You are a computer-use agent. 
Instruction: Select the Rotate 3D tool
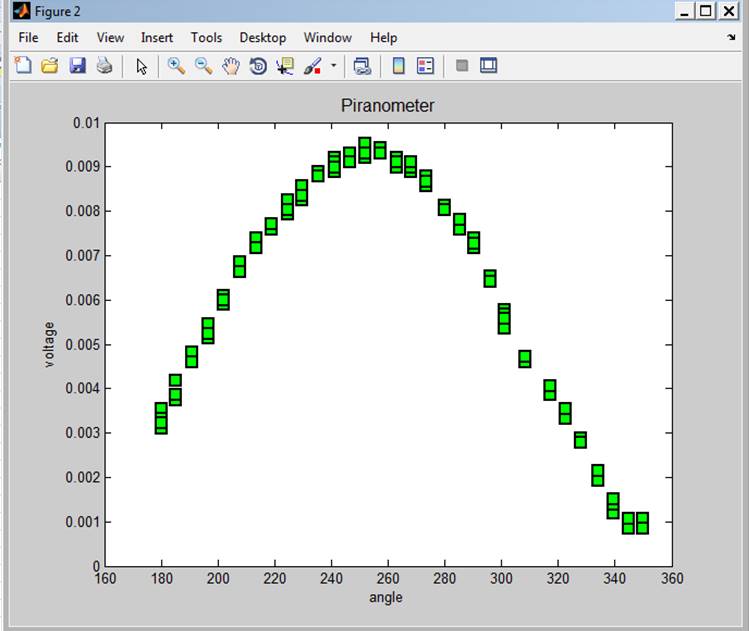coord(258,66)
